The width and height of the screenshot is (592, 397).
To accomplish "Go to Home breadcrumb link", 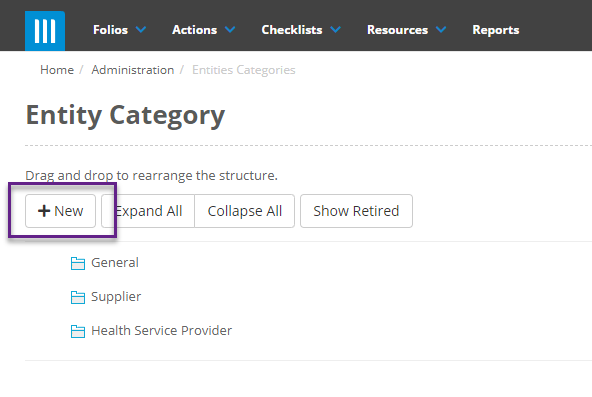I will pyautogui.click(x=57, y=70).
